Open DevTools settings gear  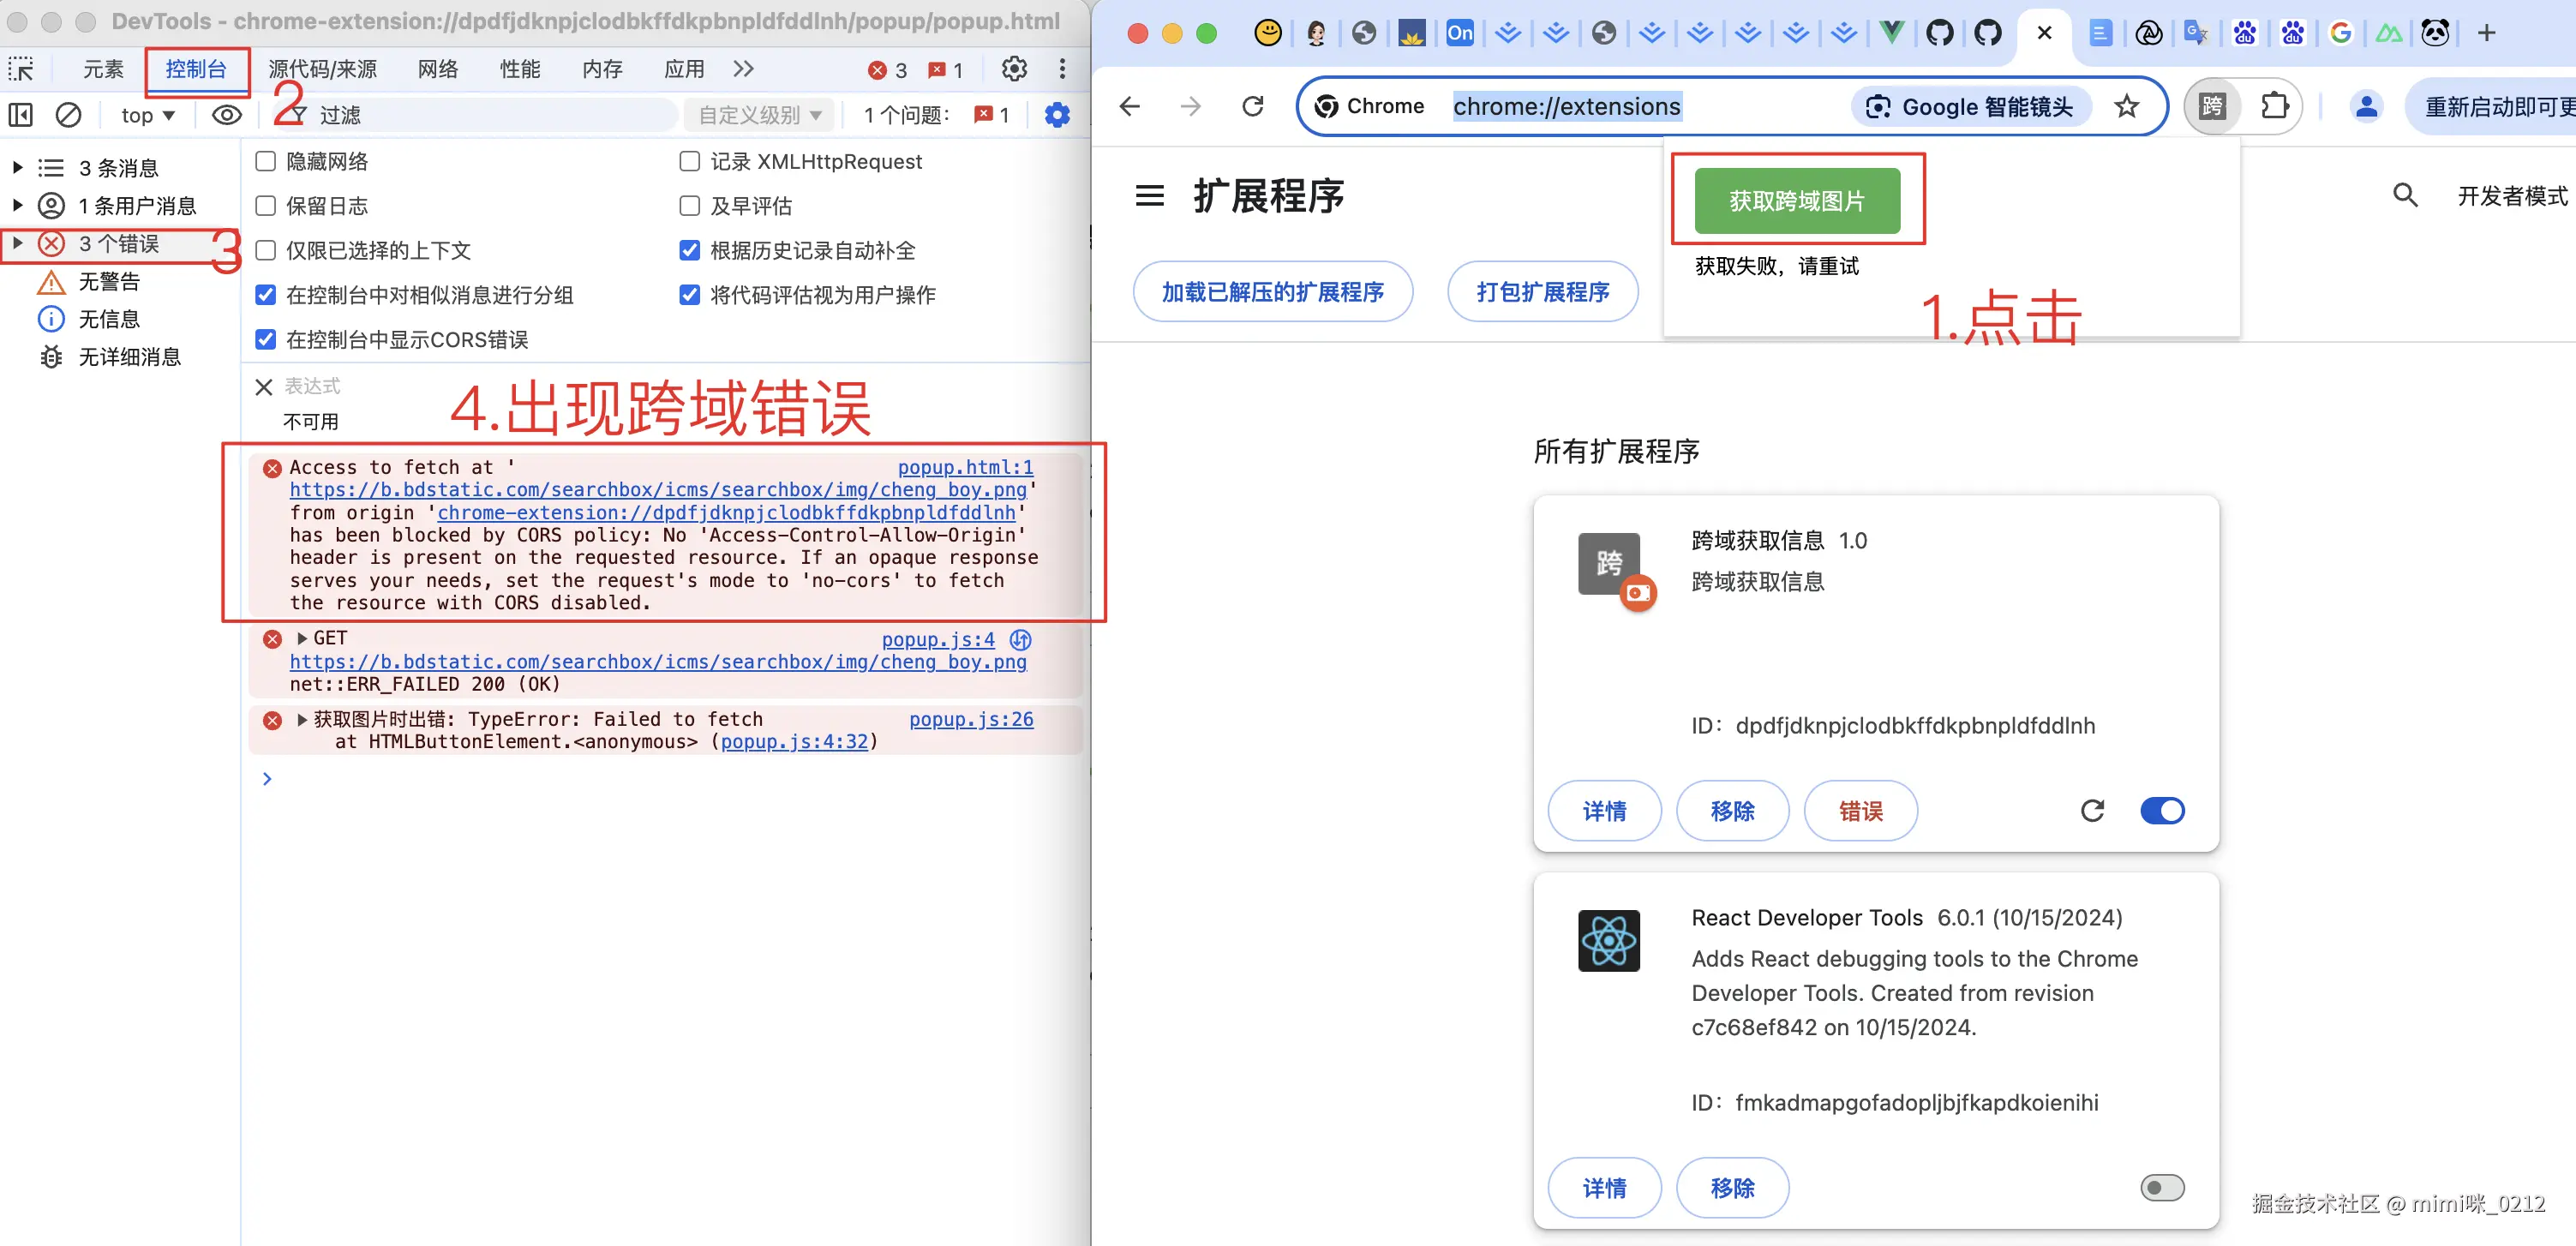tap(1013, 69)
